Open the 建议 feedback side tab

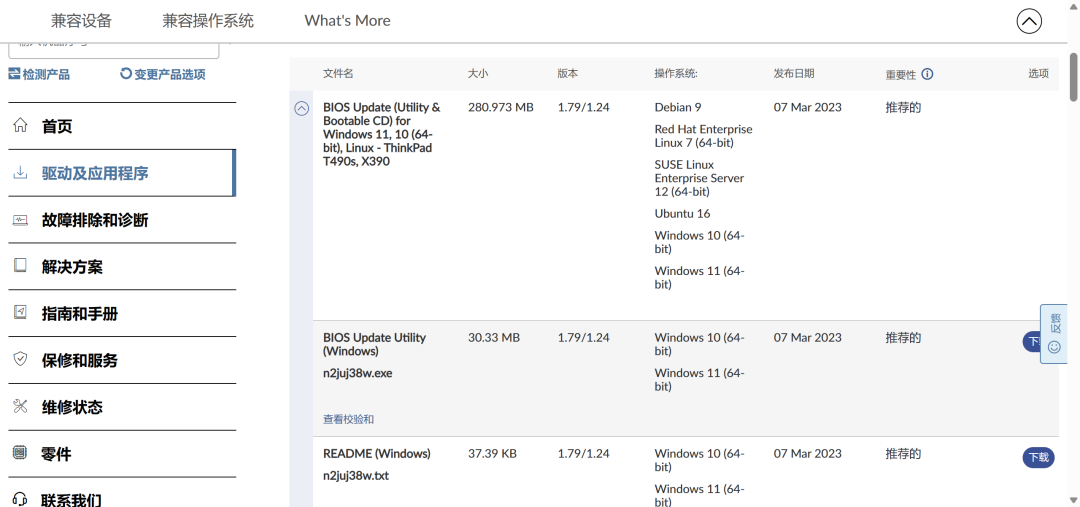click(1054, 334)
